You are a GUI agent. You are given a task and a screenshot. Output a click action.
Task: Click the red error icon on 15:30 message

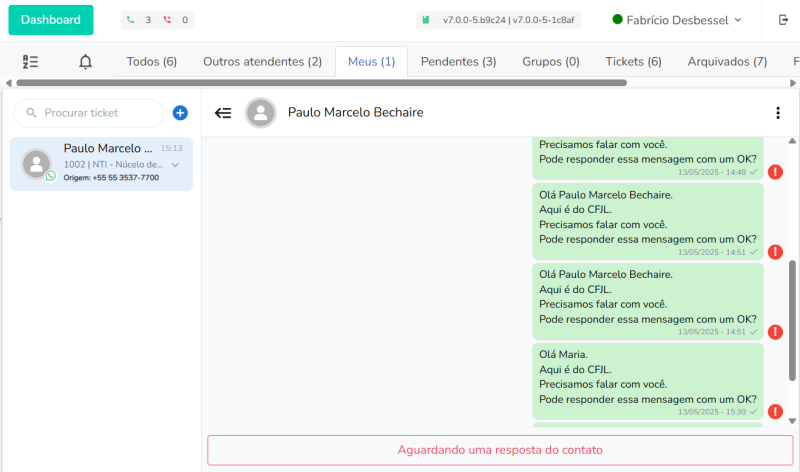click(775, 411)
